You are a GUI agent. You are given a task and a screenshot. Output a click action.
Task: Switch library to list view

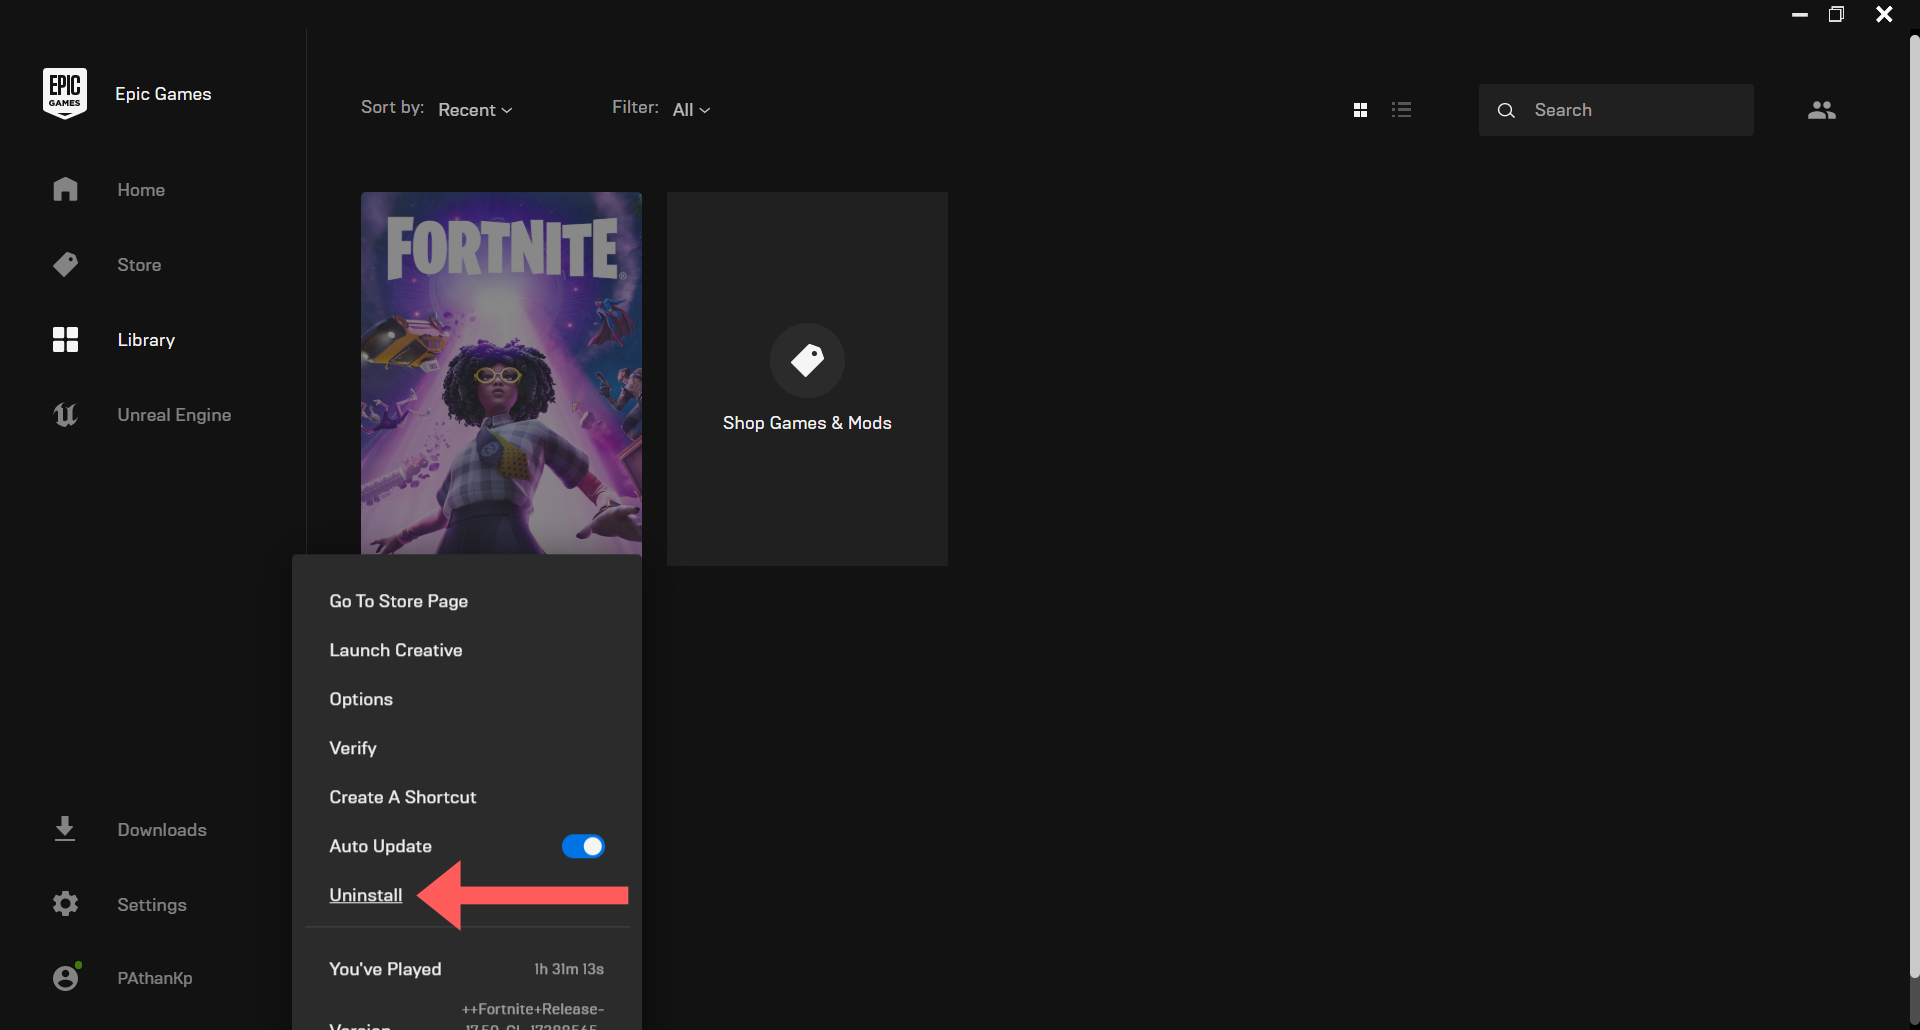click(1402, 109)
